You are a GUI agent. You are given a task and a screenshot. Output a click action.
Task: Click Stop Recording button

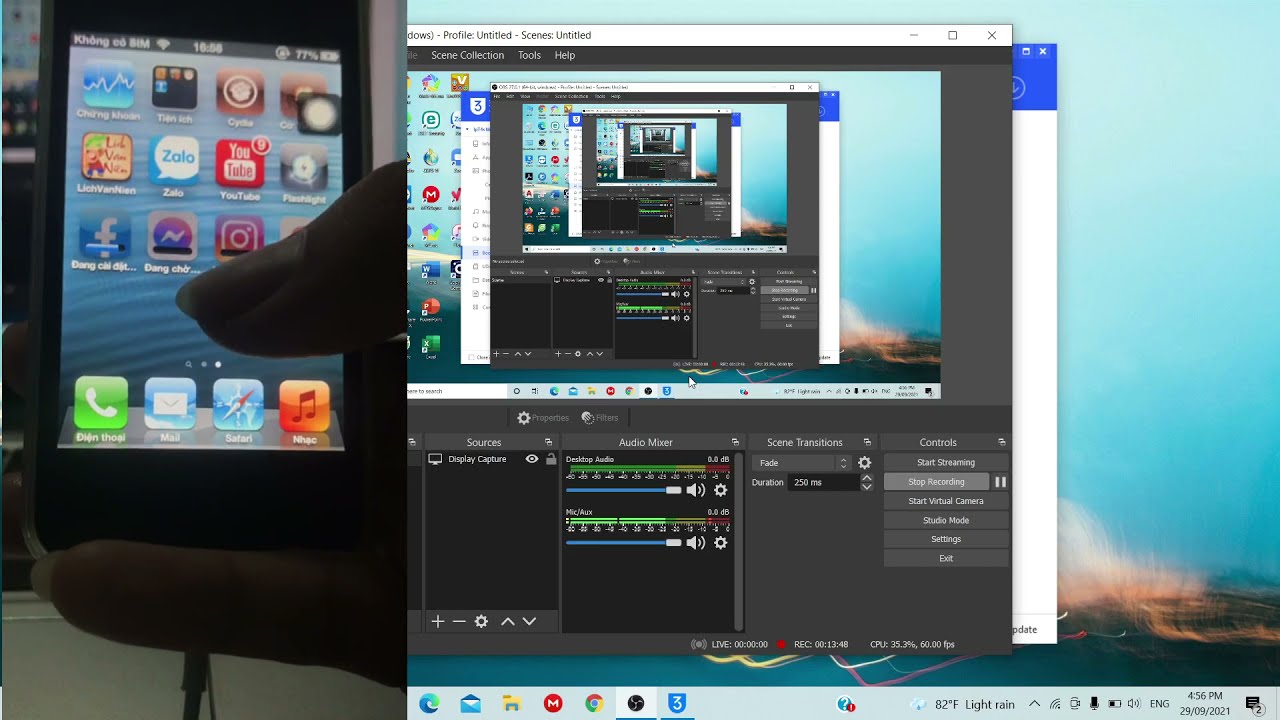coord(936,482)
